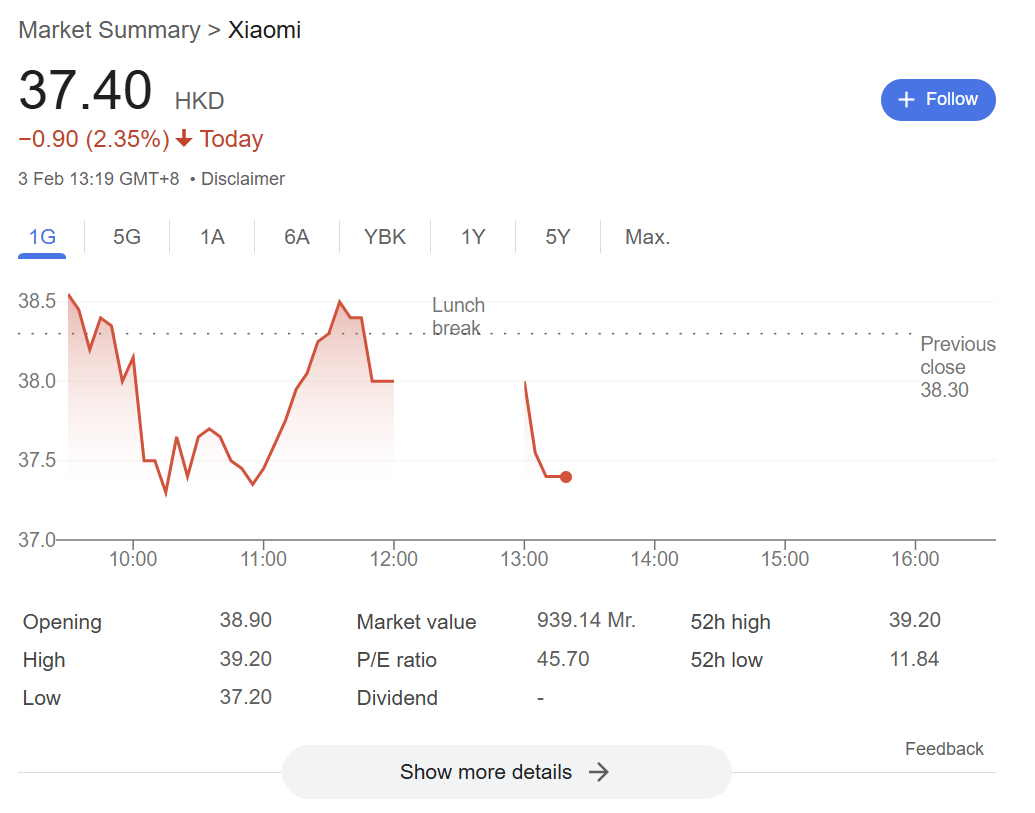Open the Market Summary breadcrumb link
This screenshot has height=813, width=1035.
coord(110,30)
